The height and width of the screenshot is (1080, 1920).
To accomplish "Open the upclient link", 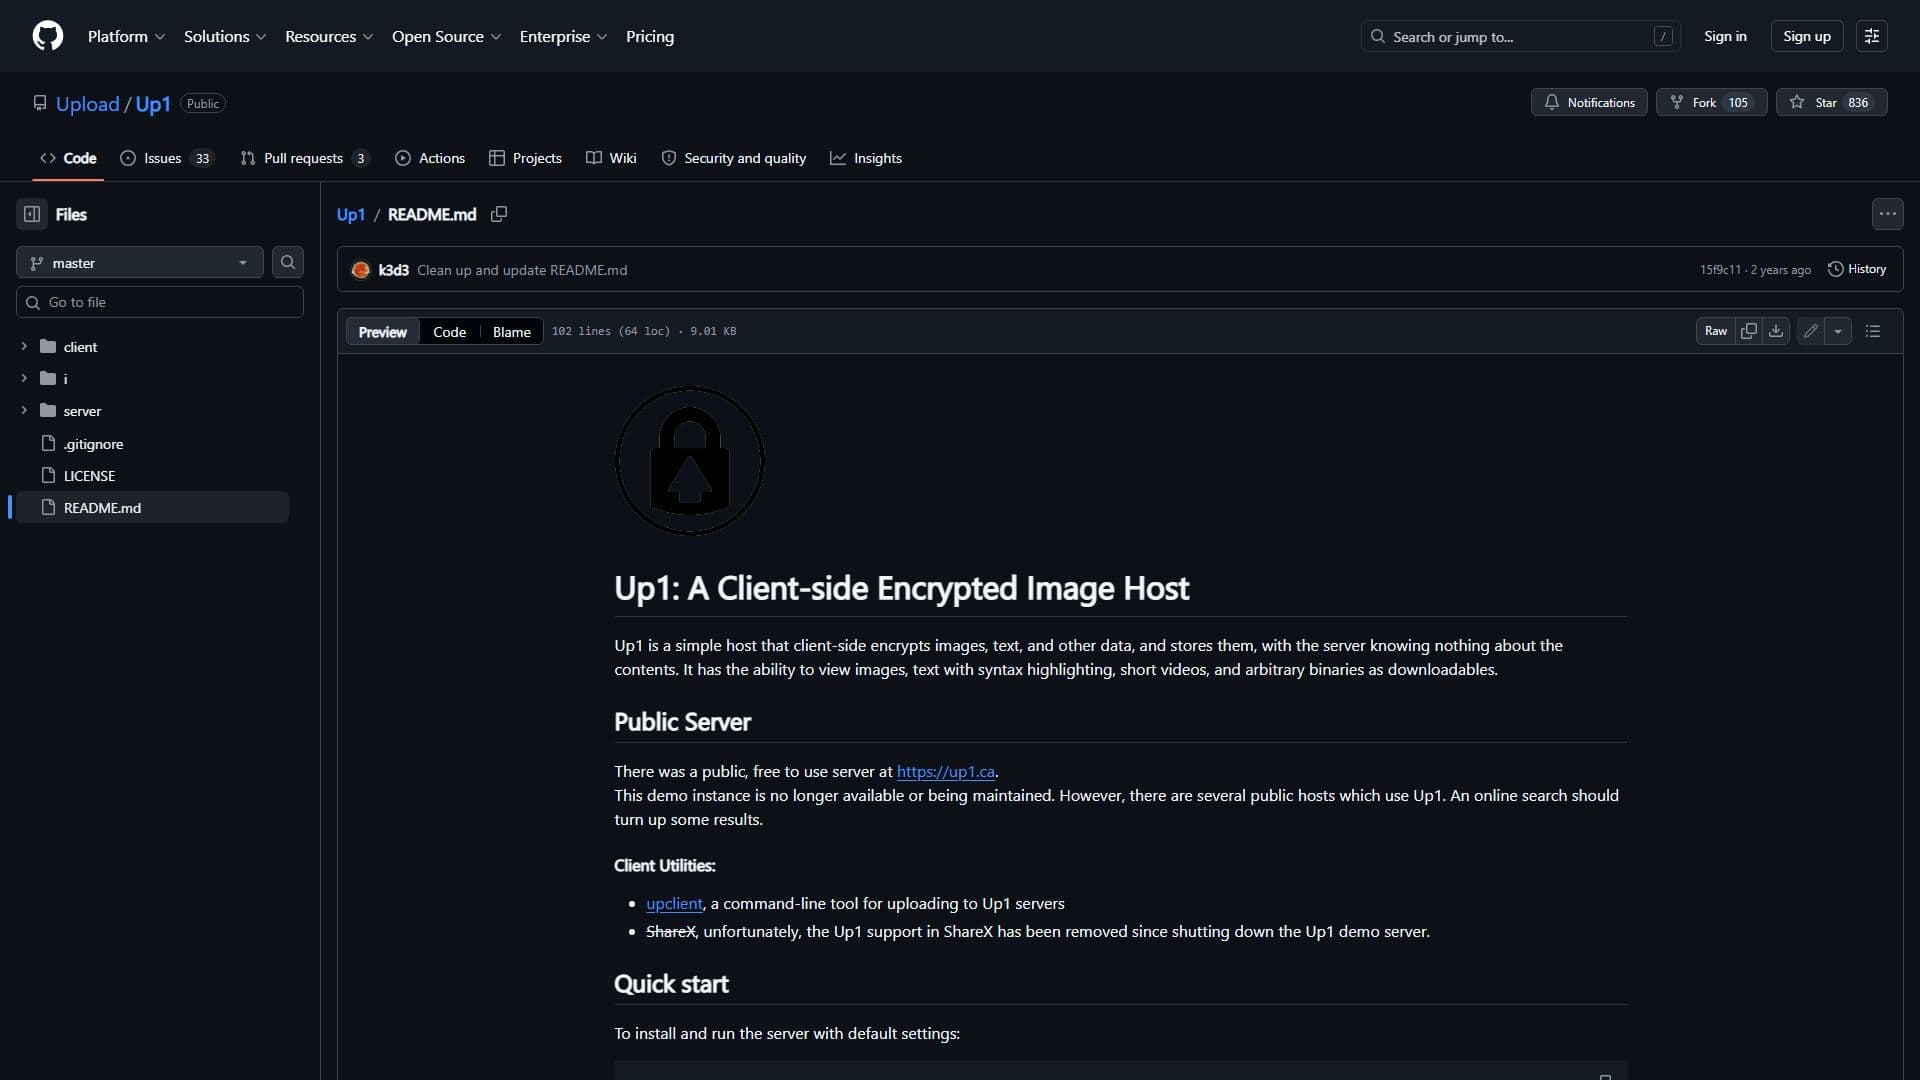I will pyautogui.click(x=674, y=903).
